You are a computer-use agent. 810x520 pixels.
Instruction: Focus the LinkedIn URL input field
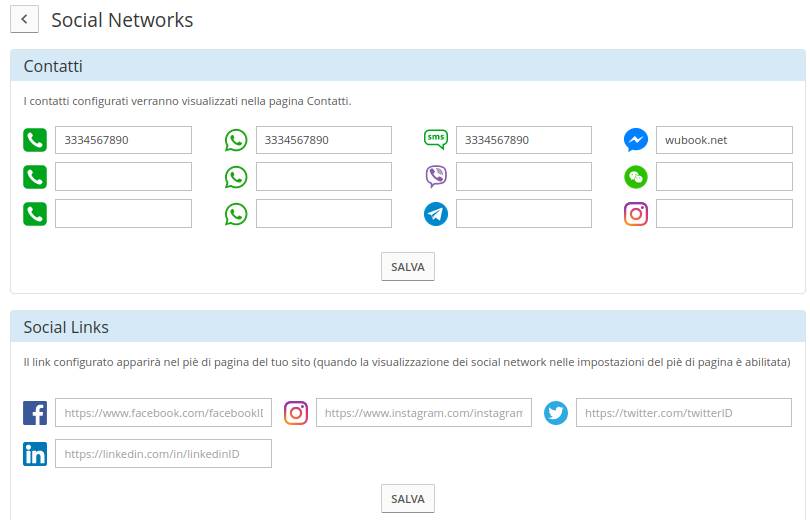click(163, 453)
